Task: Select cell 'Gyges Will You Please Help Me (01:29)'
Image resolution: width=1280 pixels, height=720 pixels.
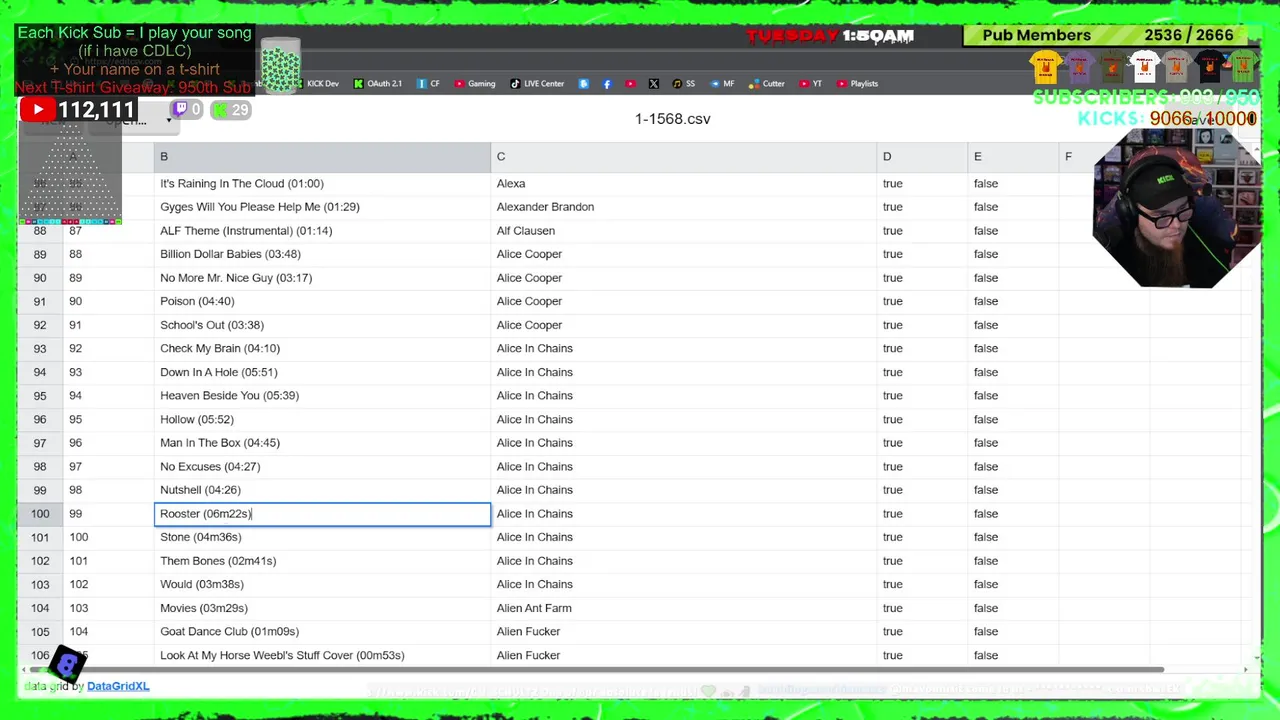Action: (322, 207)
